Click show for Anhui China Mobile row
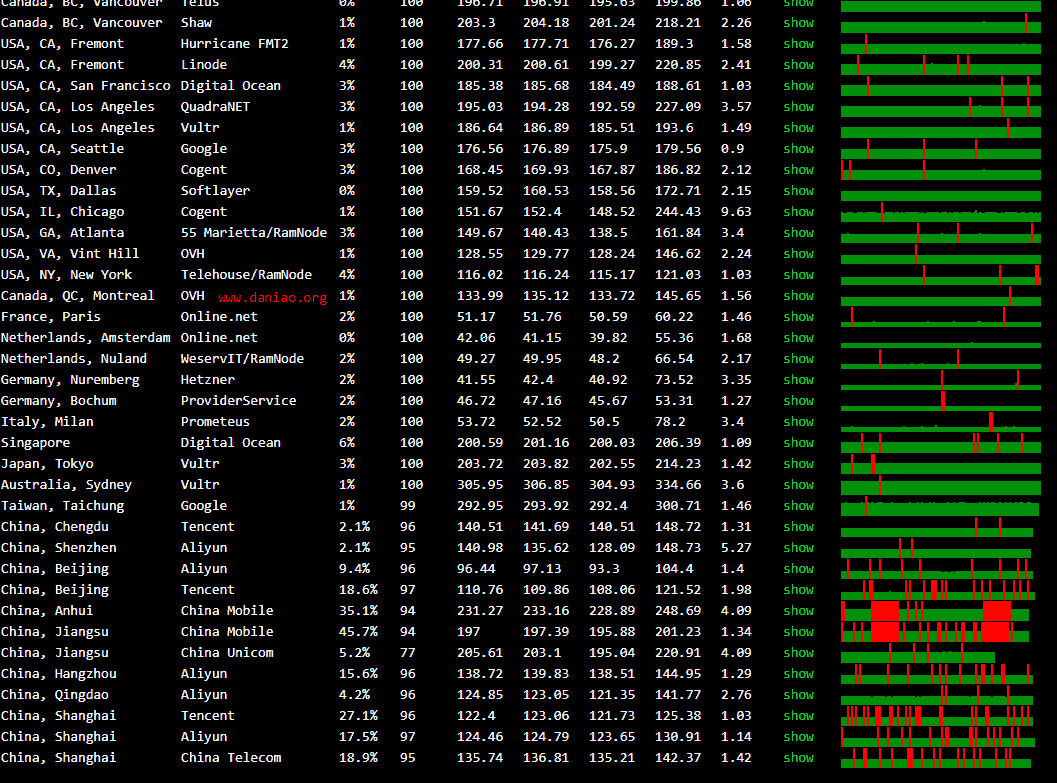Screen dimensions: 1057x783 click(799, 610)
